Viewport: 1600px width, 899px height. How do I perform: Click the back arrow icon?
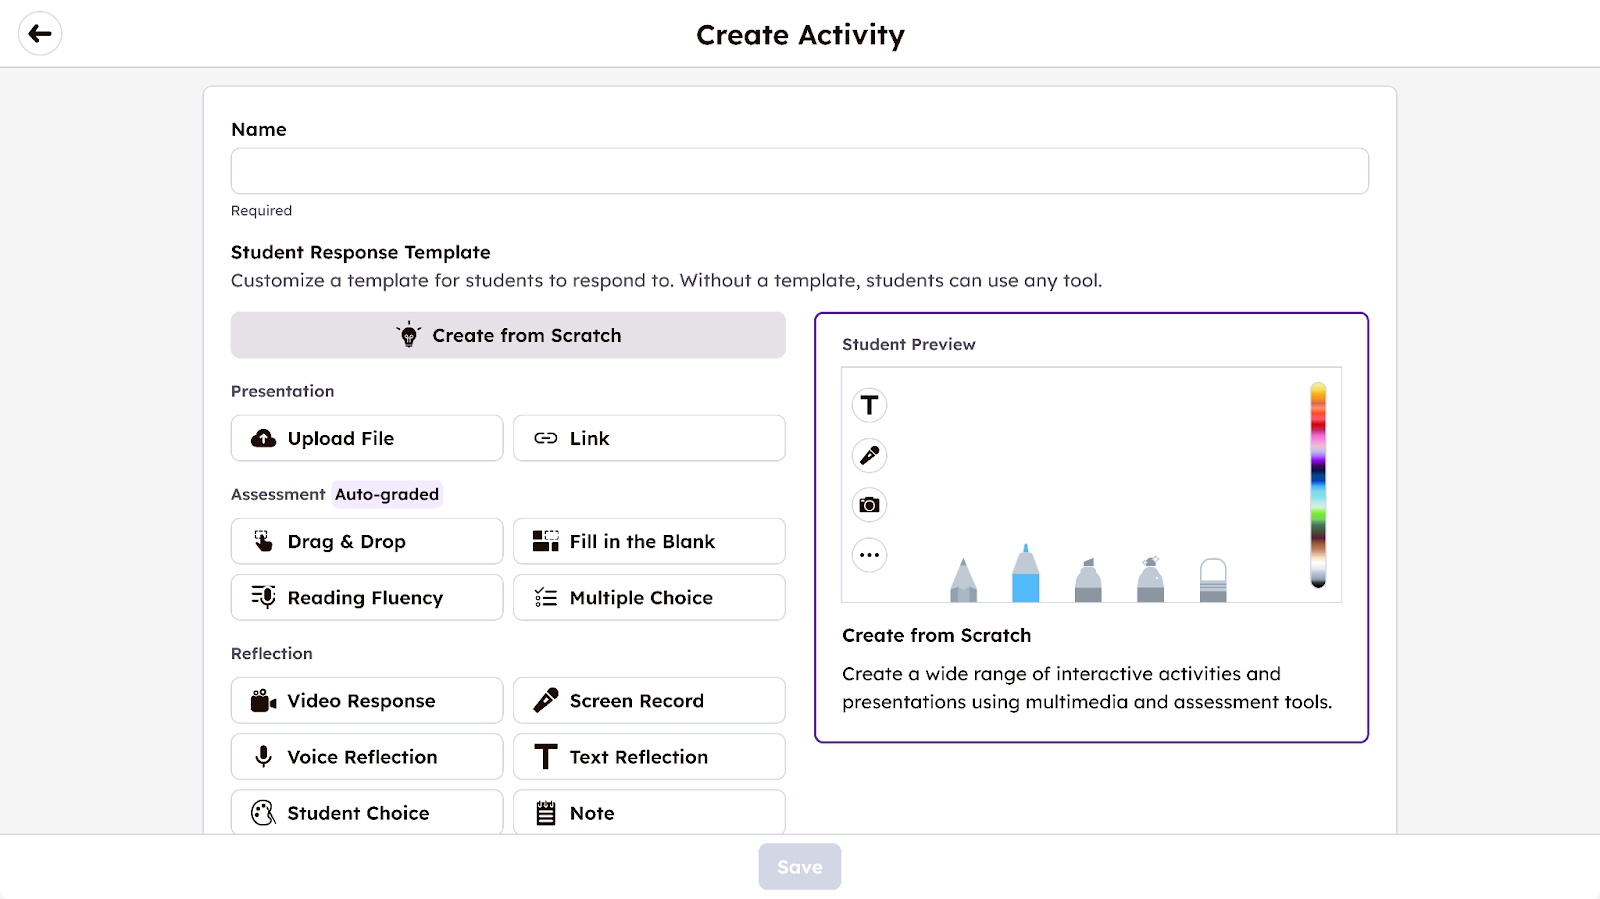click(40, 34)
